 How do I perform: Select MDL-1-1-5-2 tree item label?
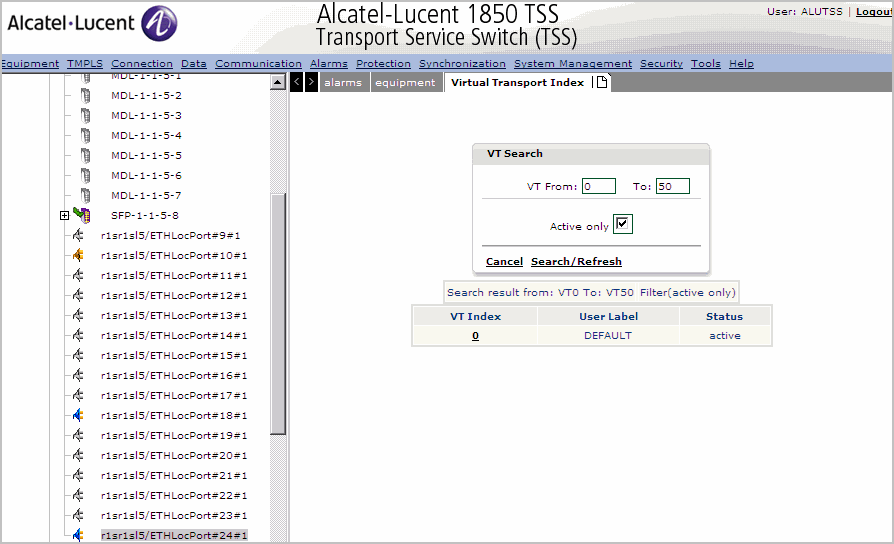pyautogui.click(x=147, y=95)
